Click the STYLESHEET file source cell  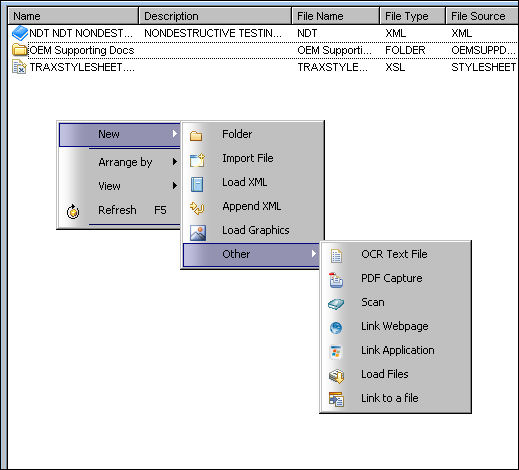[x=484, y=67]
